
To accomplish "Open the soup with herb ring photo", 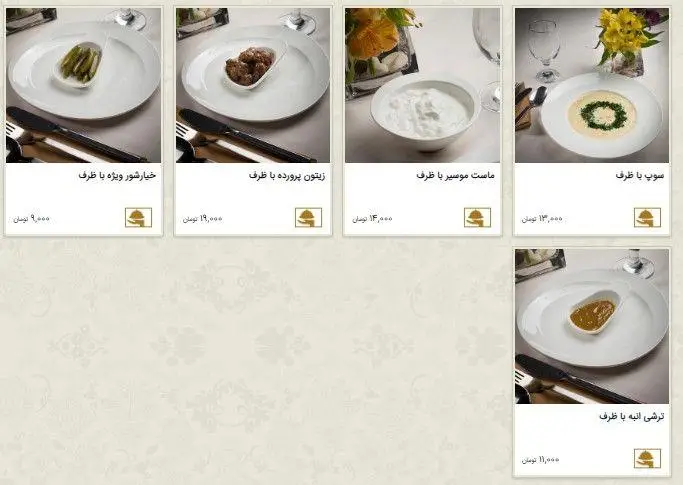I will coord(592,85).
